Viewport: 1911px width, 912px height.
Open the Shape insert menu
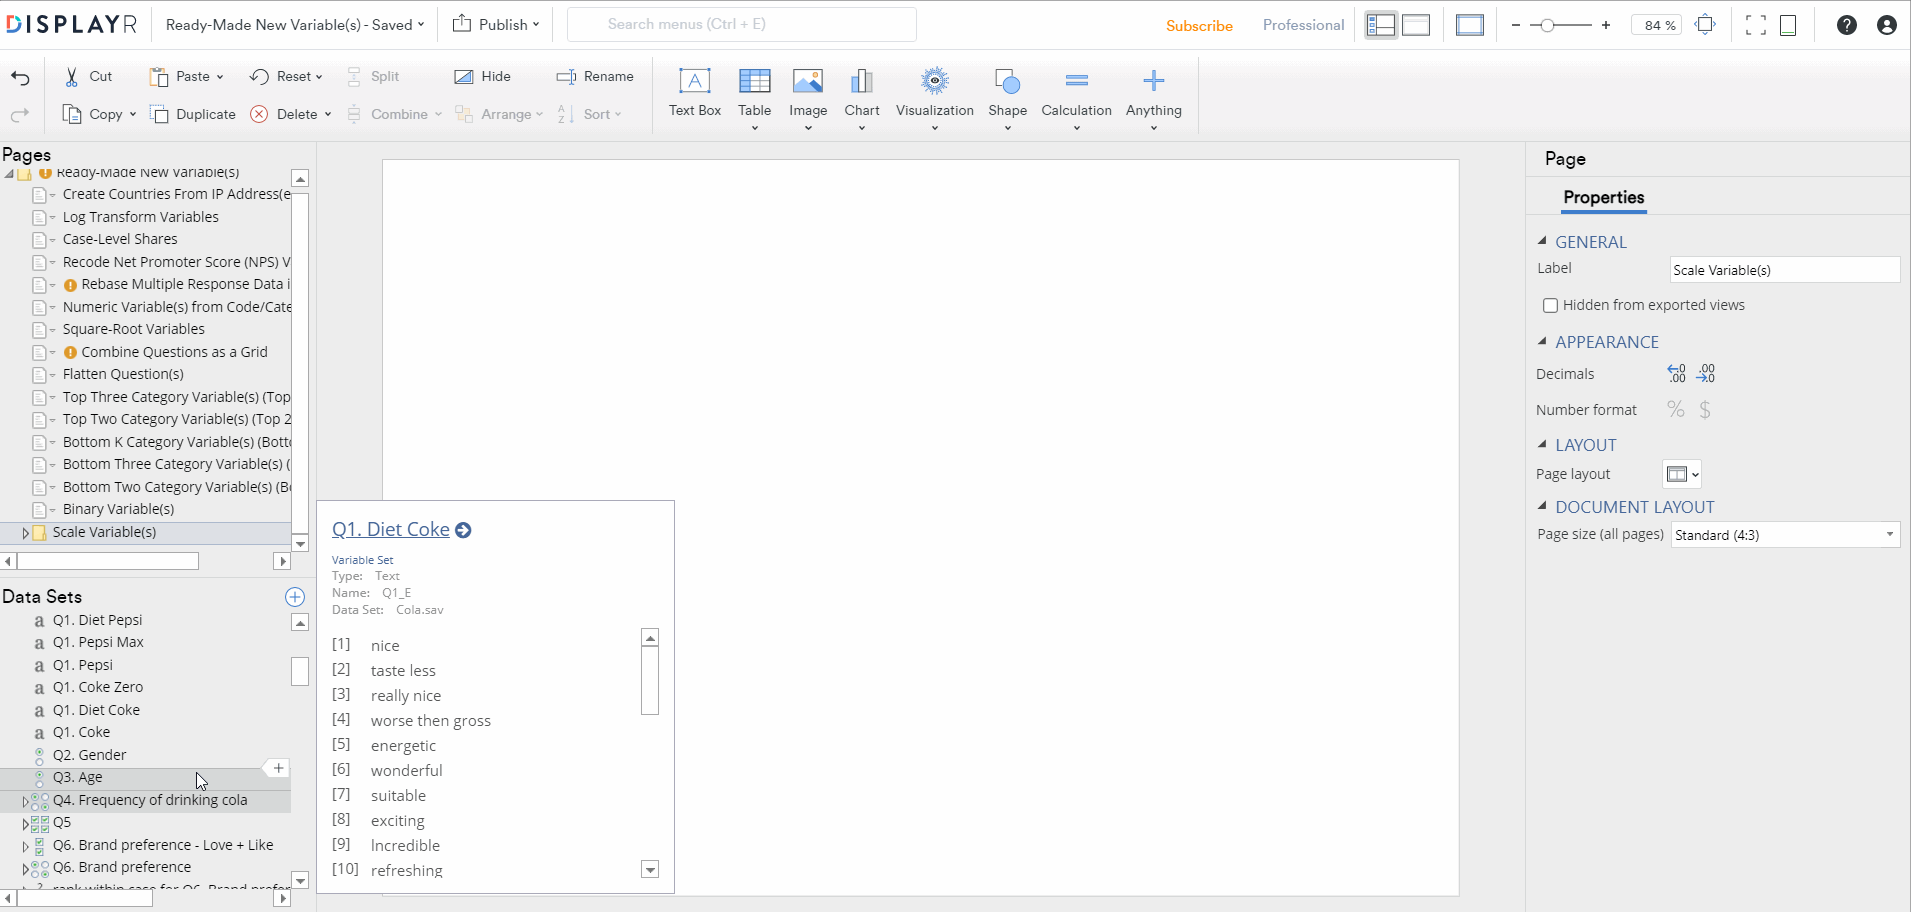tap(1007, 98)
